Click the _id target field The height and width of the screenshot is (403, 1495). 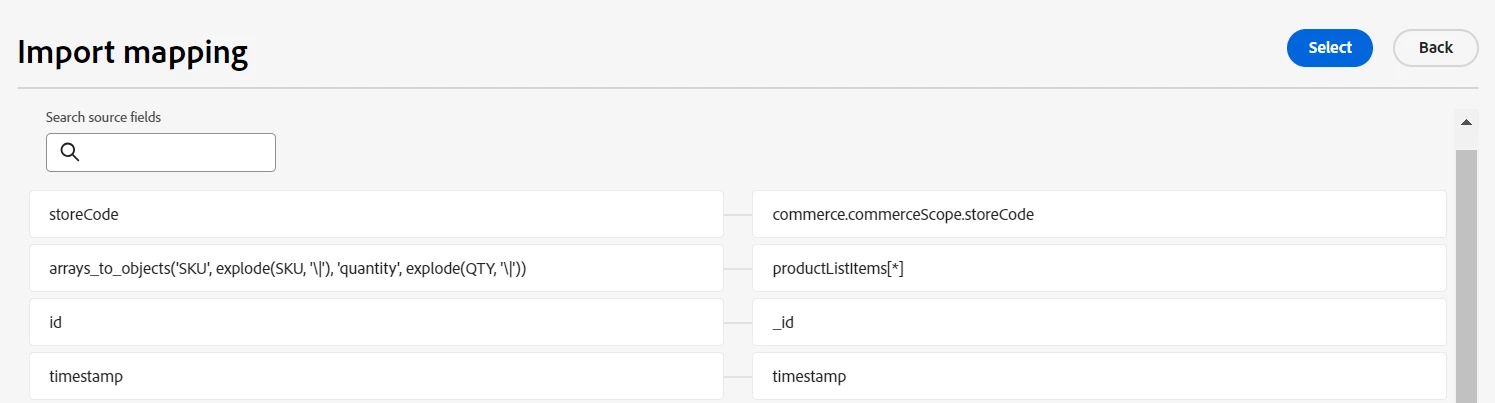point(1098,322)
